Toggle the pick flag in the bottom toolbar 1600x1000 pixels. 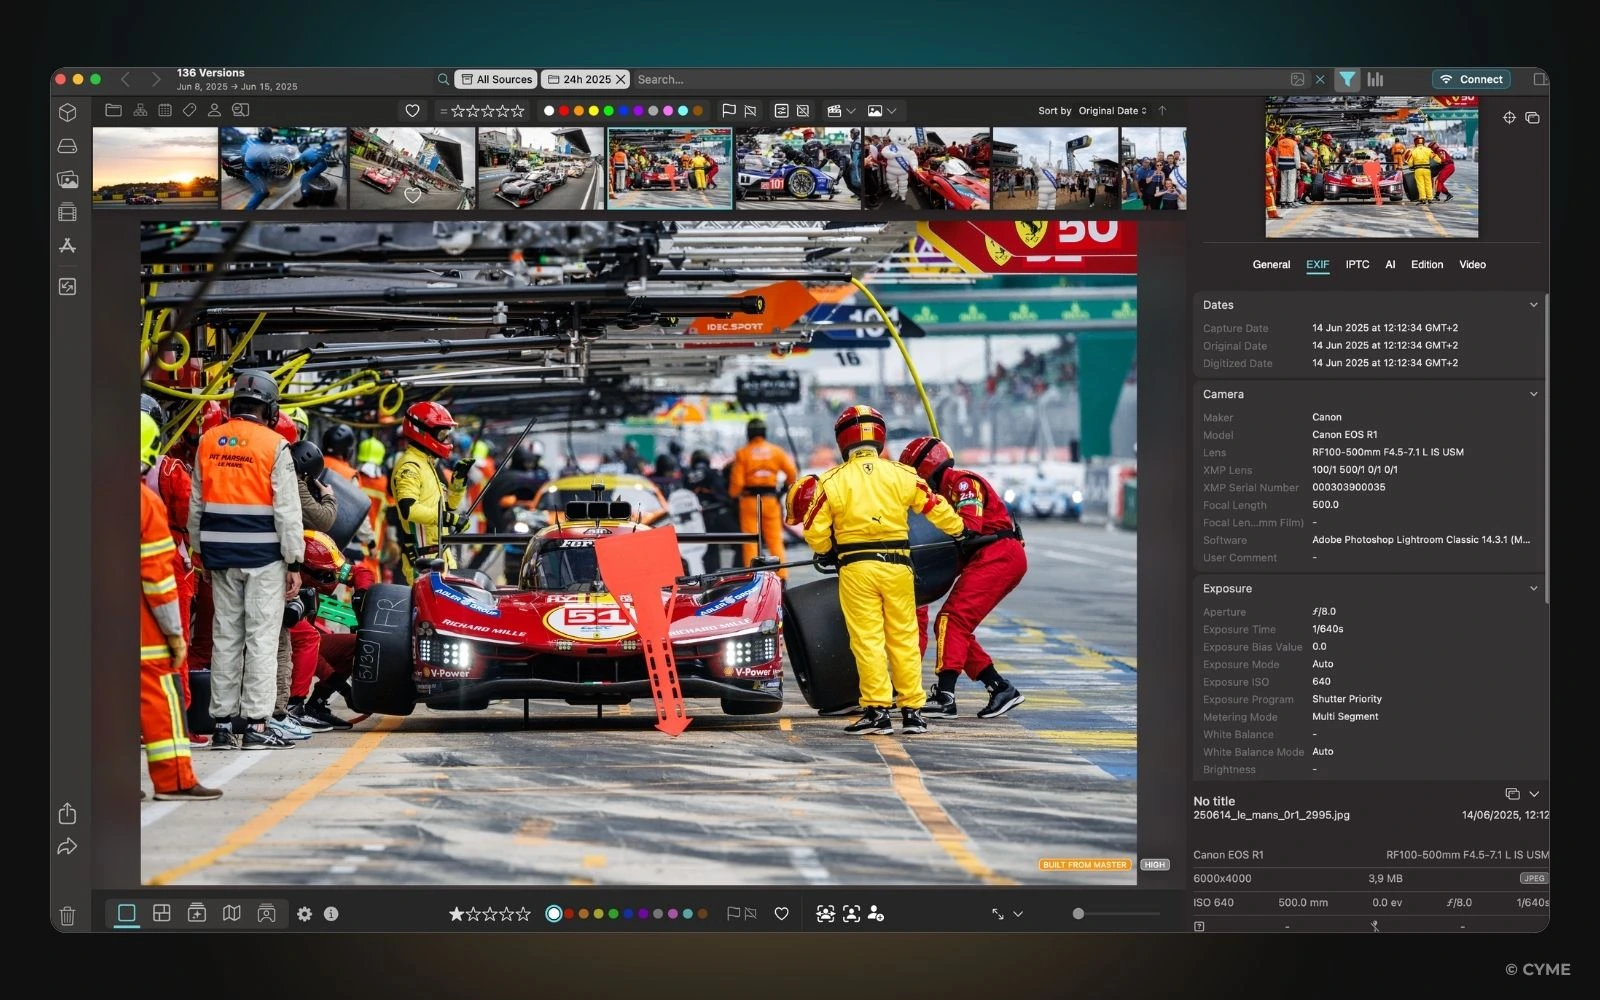point(733,914)
